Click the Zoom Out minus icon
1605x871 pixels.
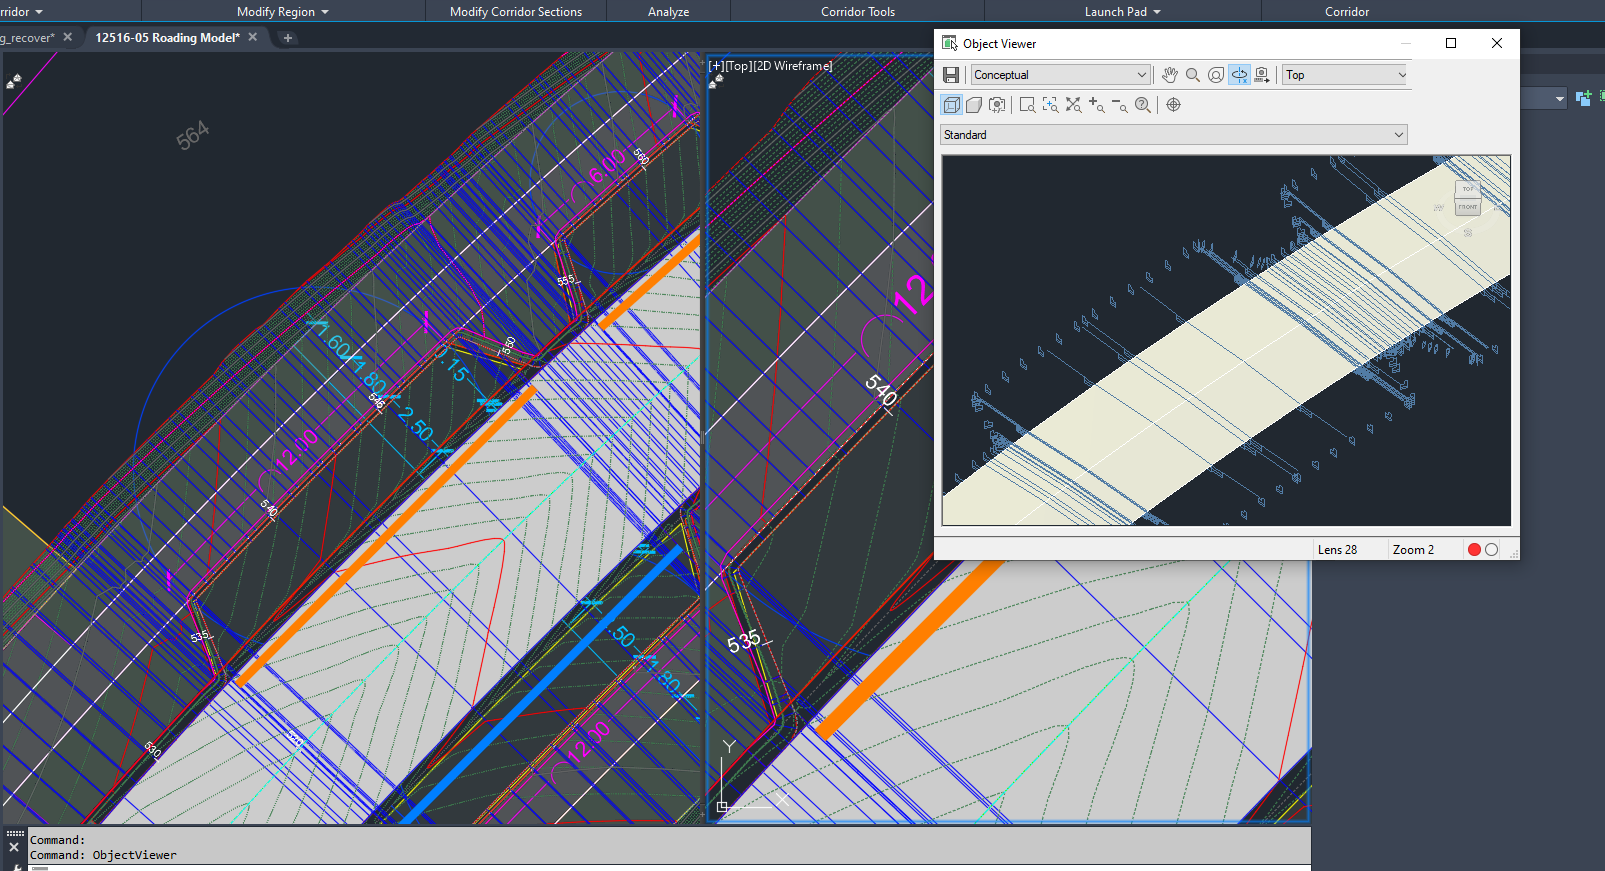click(1119, 105)
